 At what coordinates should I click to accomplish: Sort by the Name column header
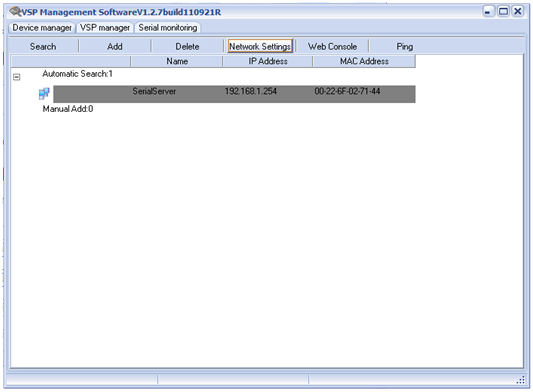[177, 61]
